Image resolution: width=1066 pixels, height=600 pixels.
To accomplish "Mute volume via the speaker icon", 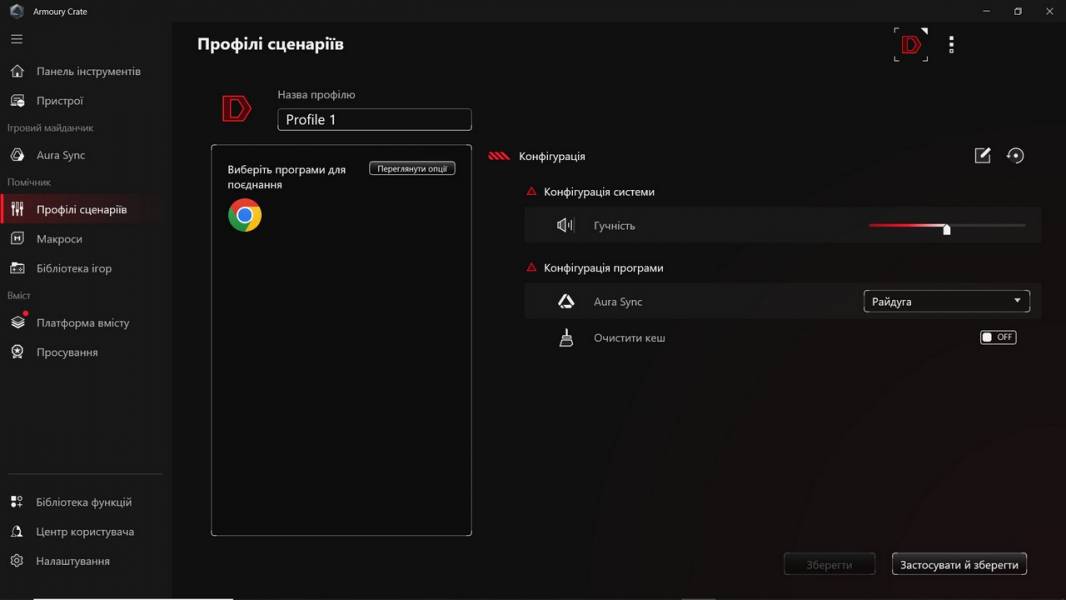I will point(565,226).
